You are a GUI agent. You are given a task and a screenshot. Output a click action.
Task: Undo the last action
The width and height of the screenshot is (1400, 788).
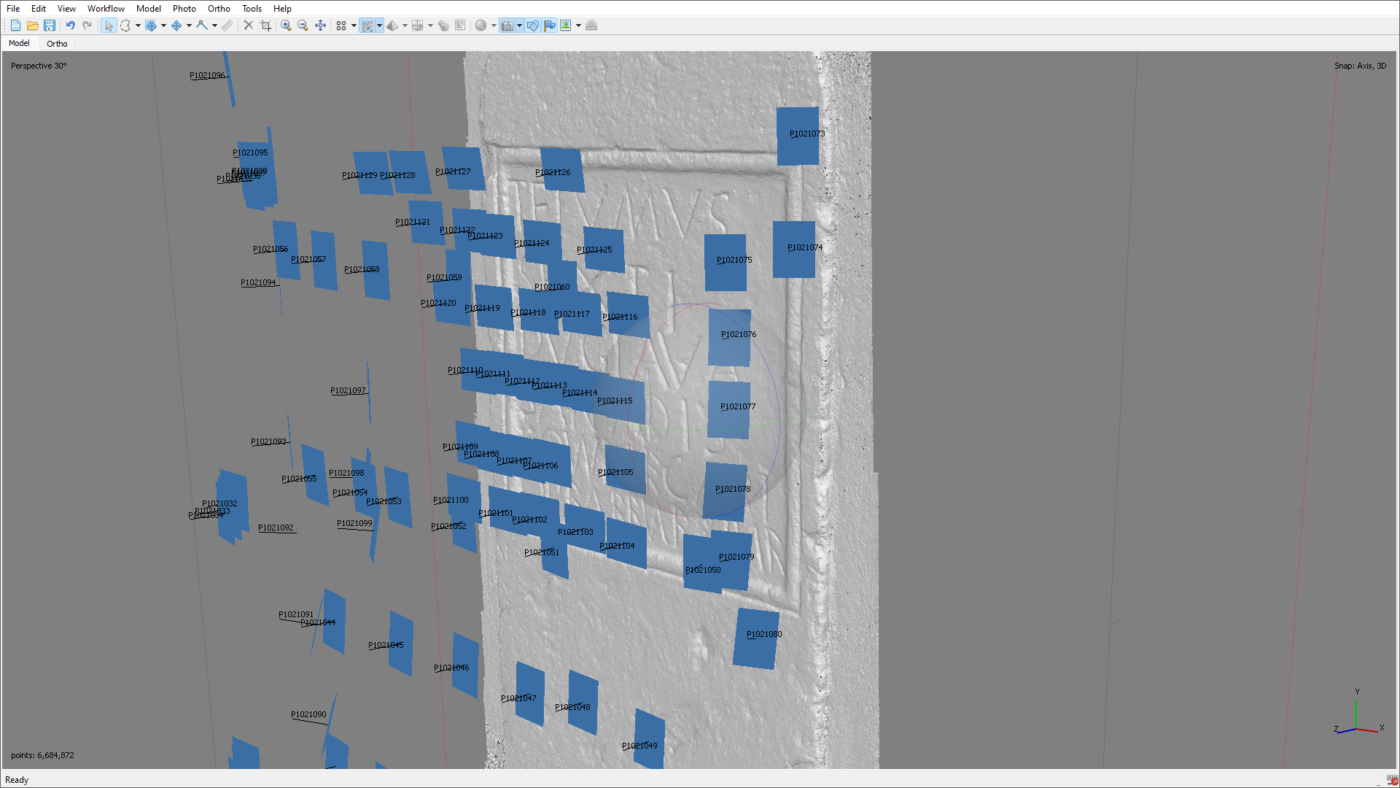click(70, 25)
